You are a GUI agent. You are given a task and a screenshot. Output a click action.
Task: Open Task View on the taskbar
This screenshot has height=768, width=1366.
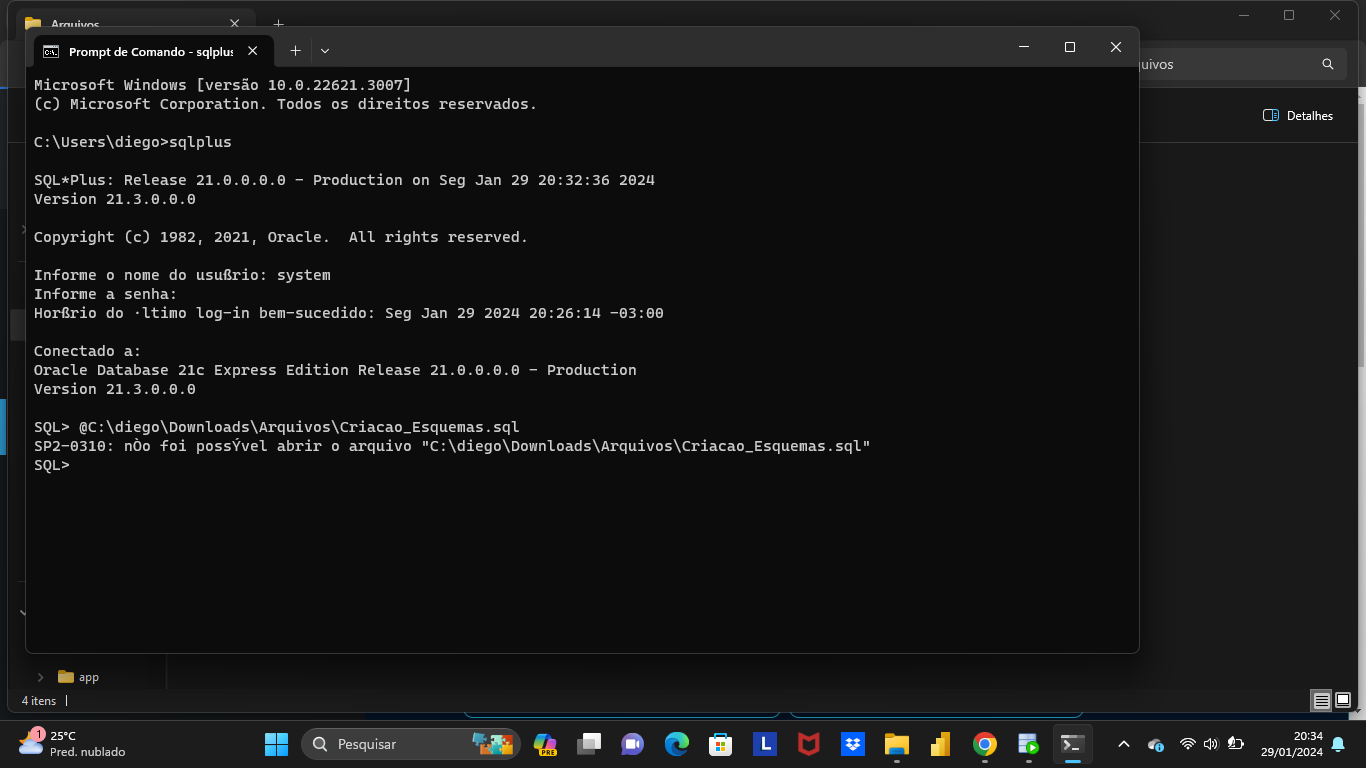pyautogui.click(x=589, y=744)
